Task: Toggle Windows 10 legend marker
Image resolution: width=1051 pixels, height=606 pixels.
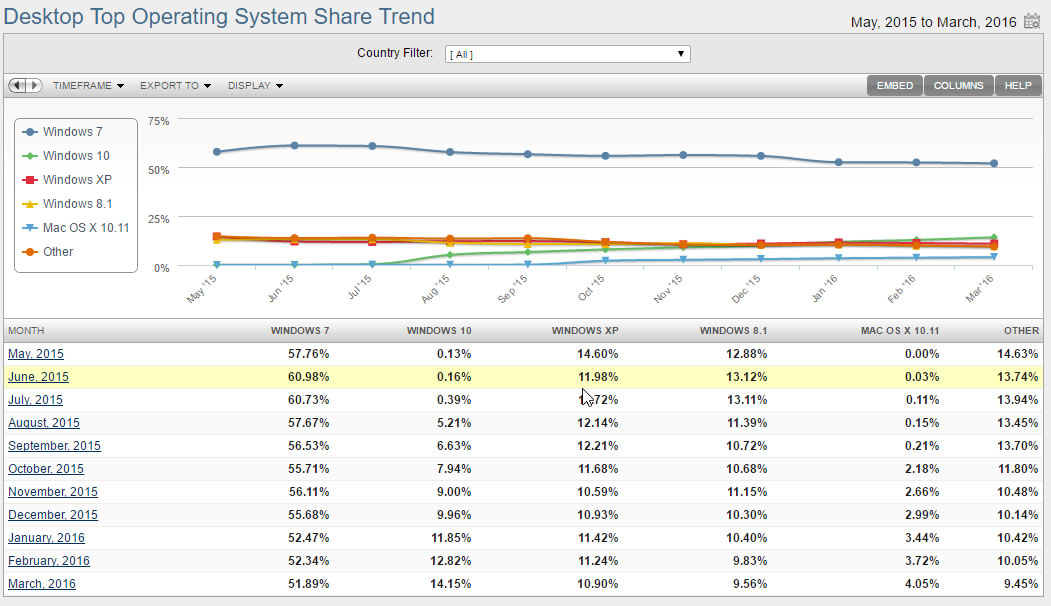Action: click(29, 156)
